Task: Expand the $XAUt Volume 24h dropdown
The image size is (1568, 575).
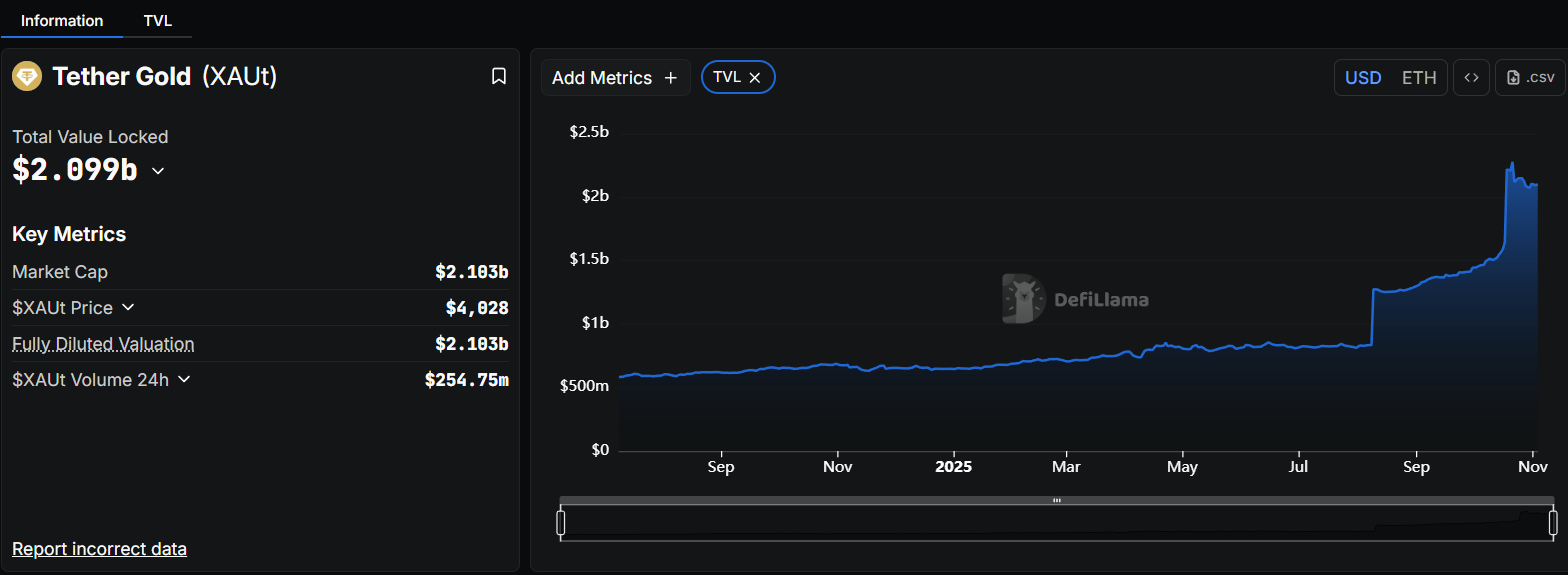Action: coord(183,379)
